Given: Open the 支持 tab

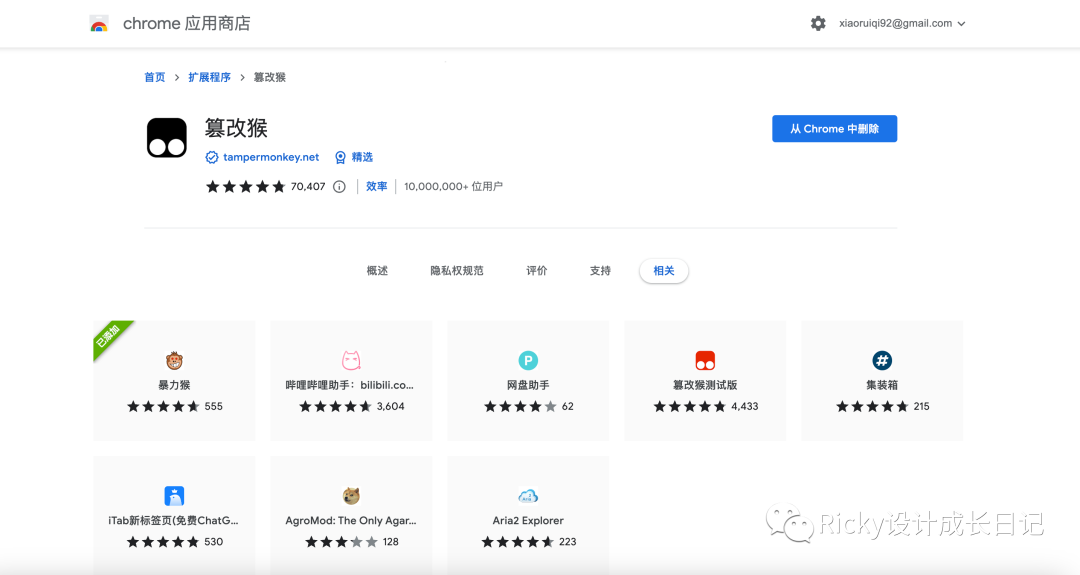Looking at the screenshot, I should [x=600, y=271].
